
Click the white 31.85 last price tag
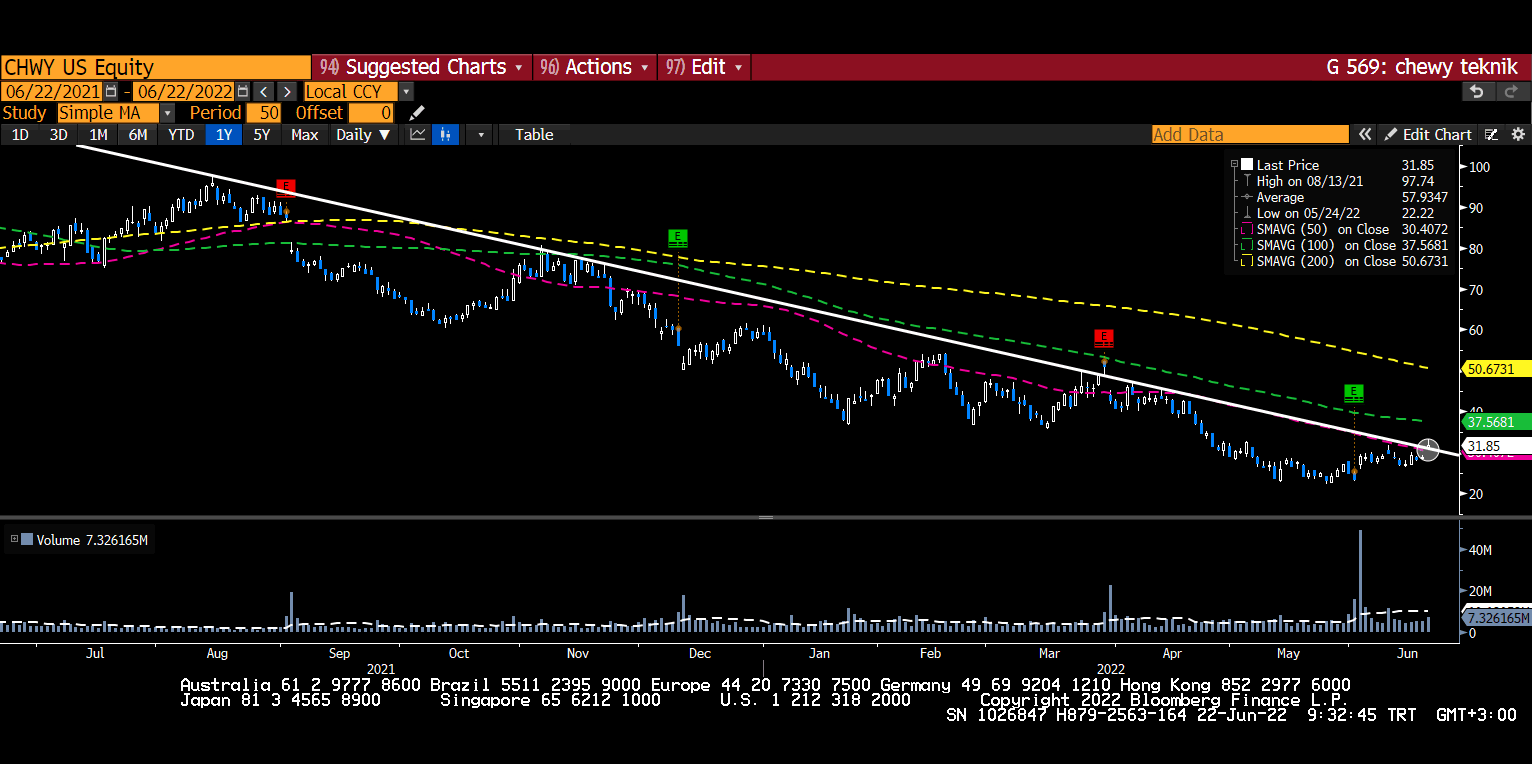click(x=1496, y=445)
